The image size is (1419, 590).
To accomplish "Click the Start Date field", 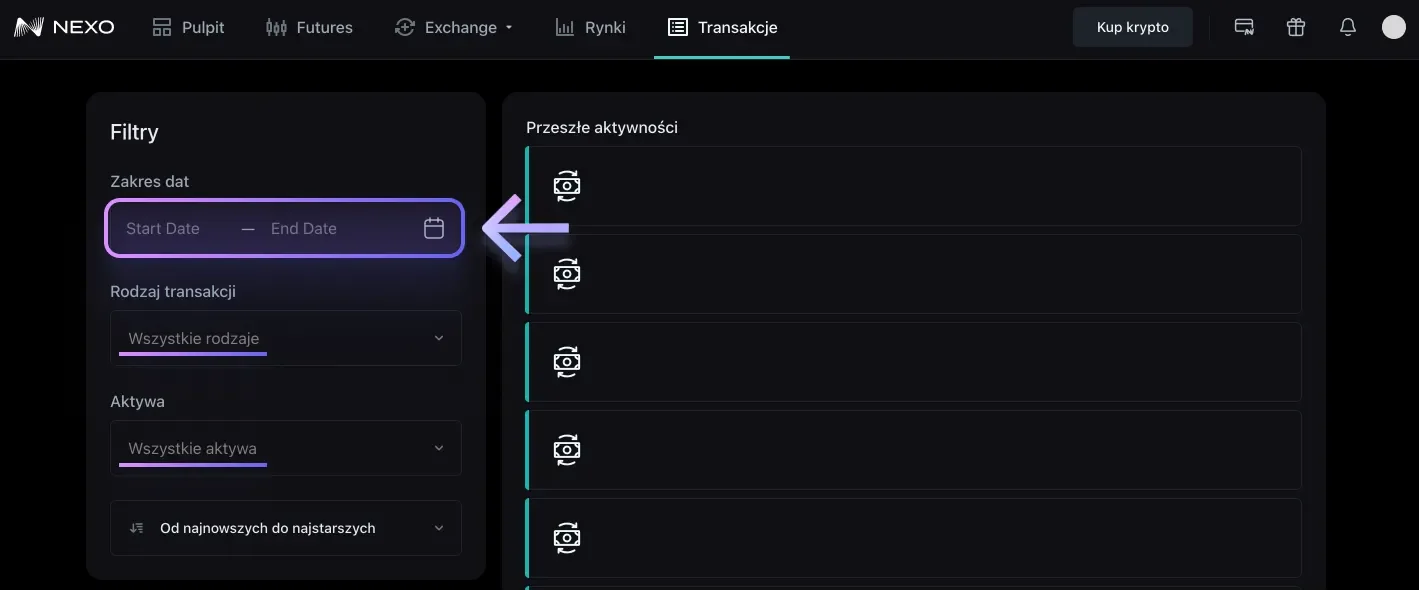I will coord(163,228).
